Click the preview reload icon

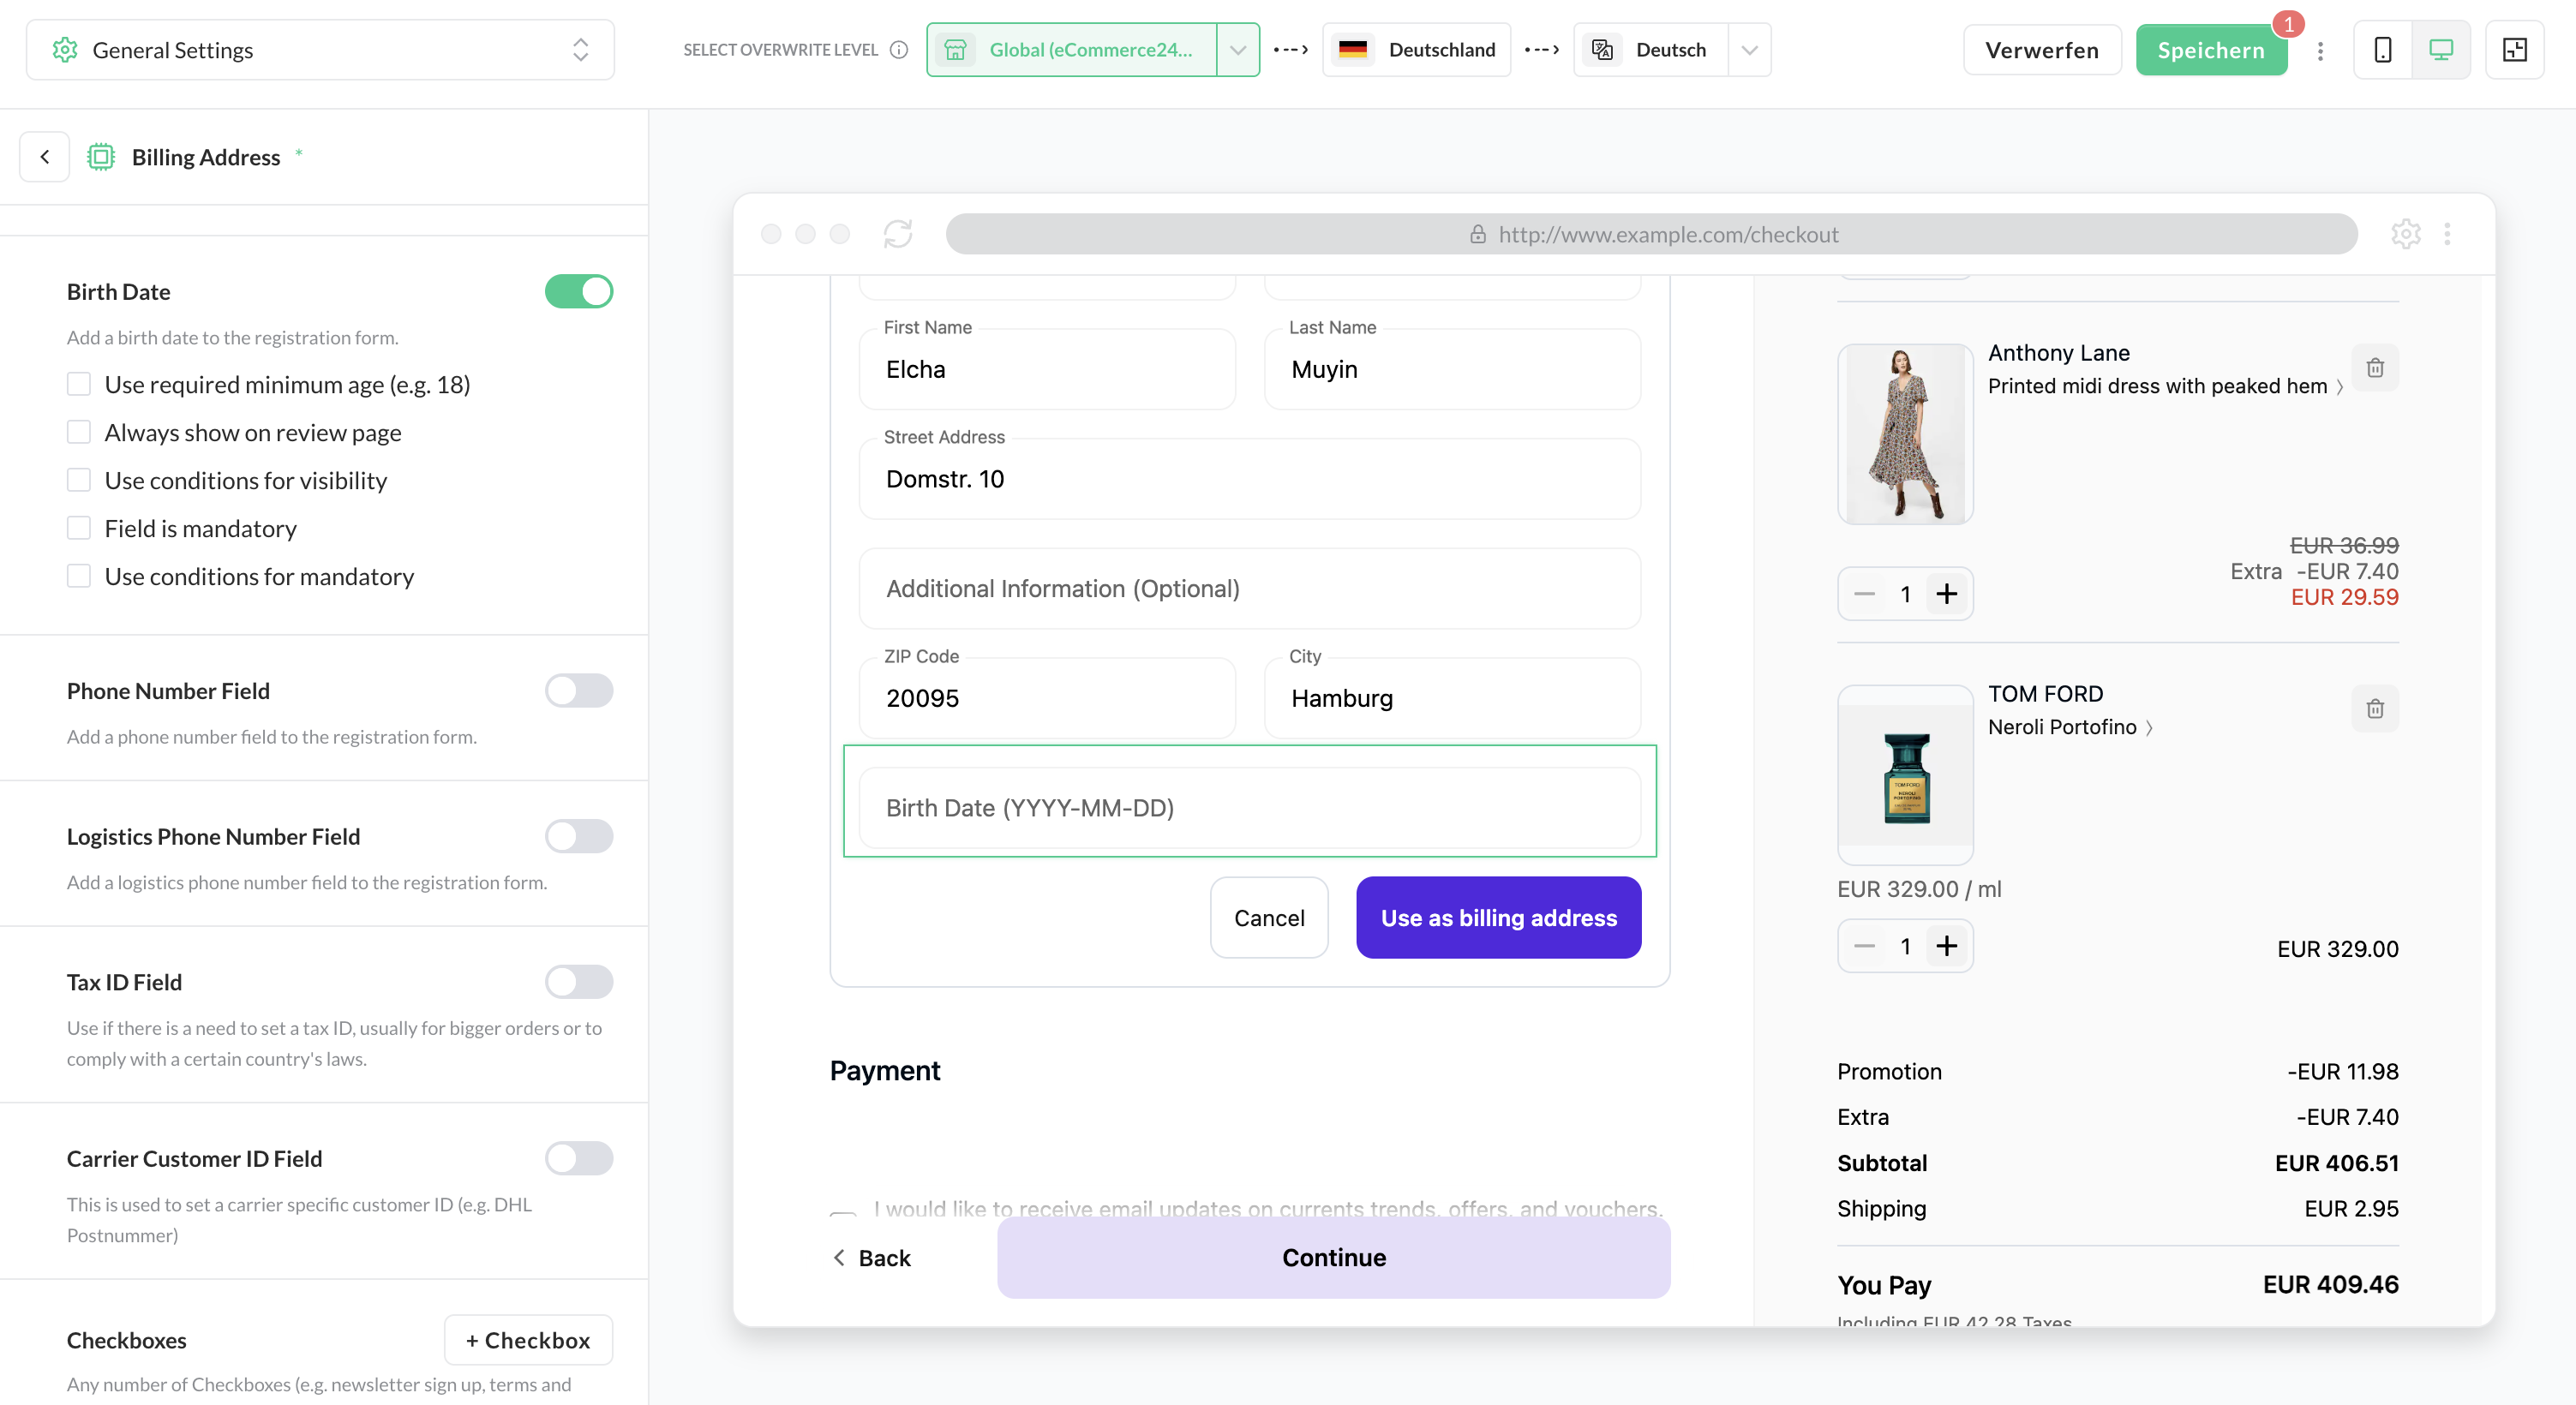[x=897, y=234]
